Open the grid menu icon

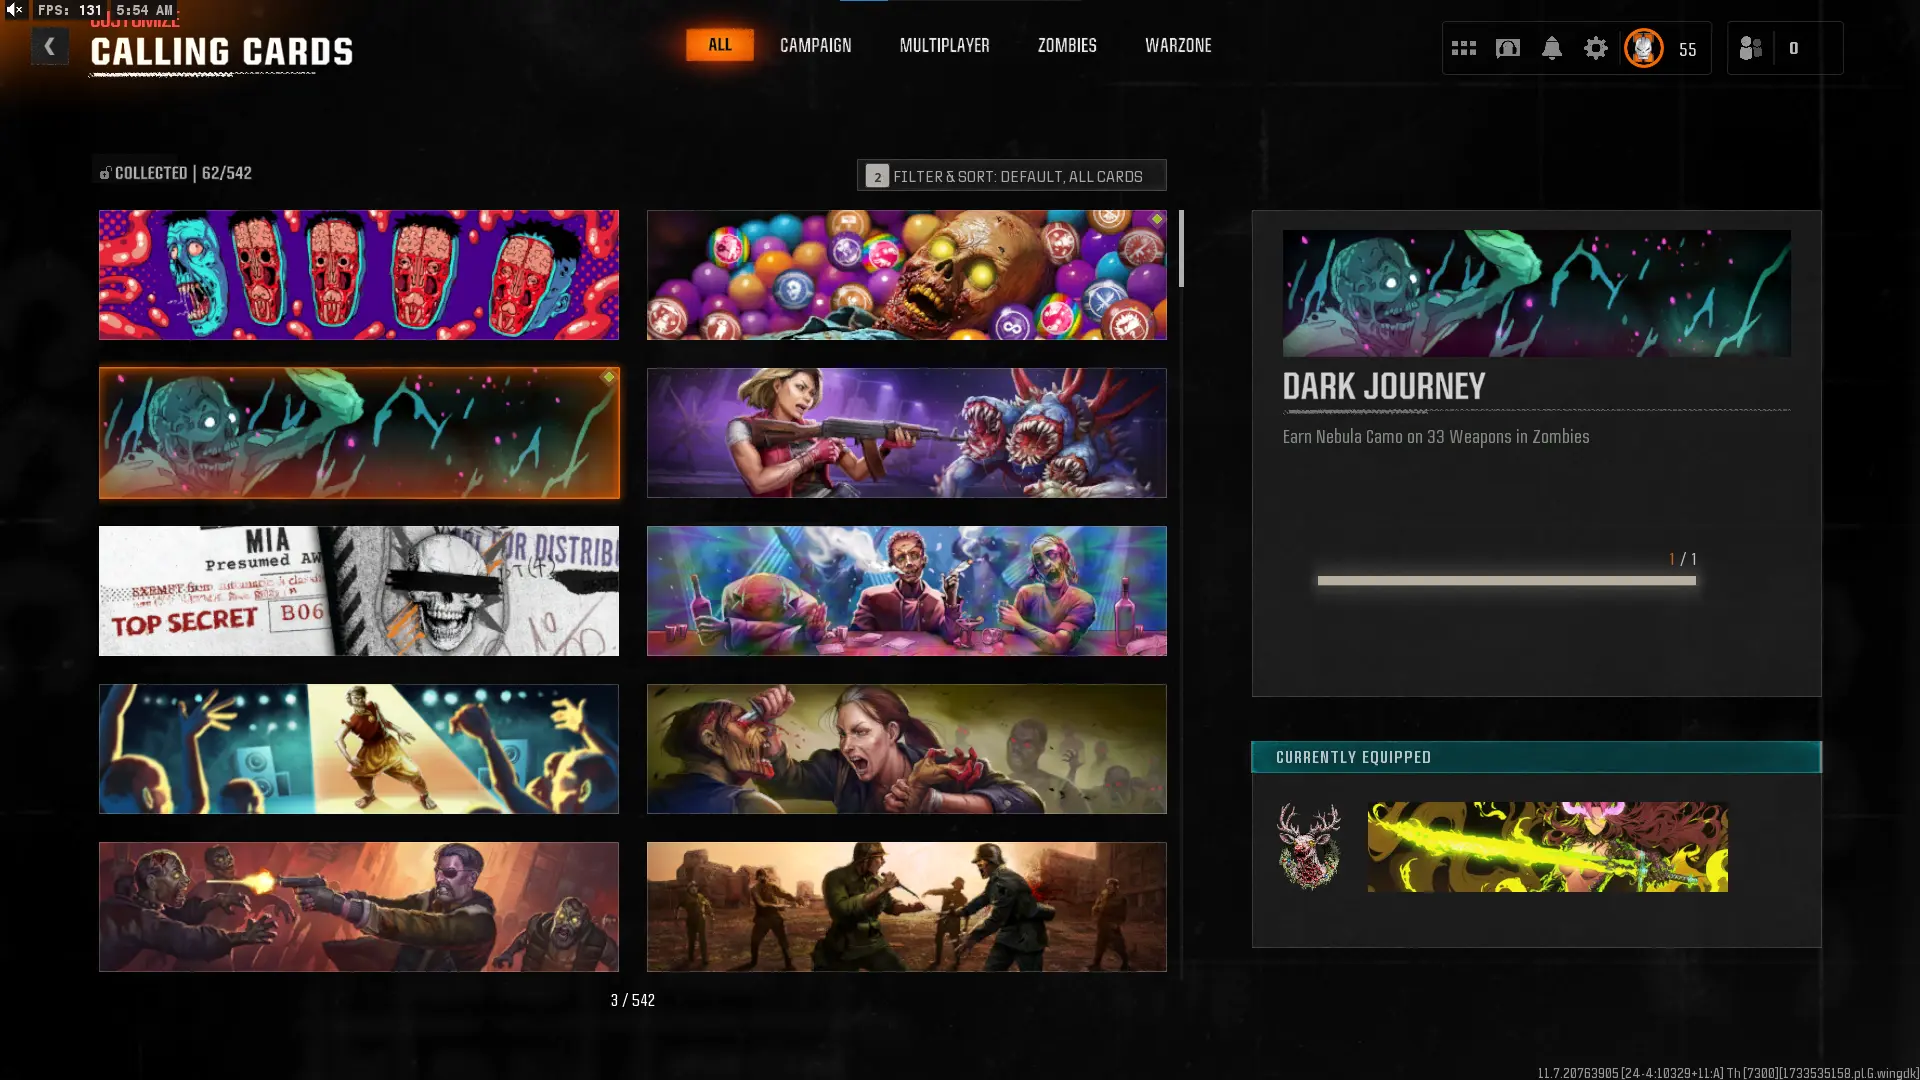pos(1463,48)
